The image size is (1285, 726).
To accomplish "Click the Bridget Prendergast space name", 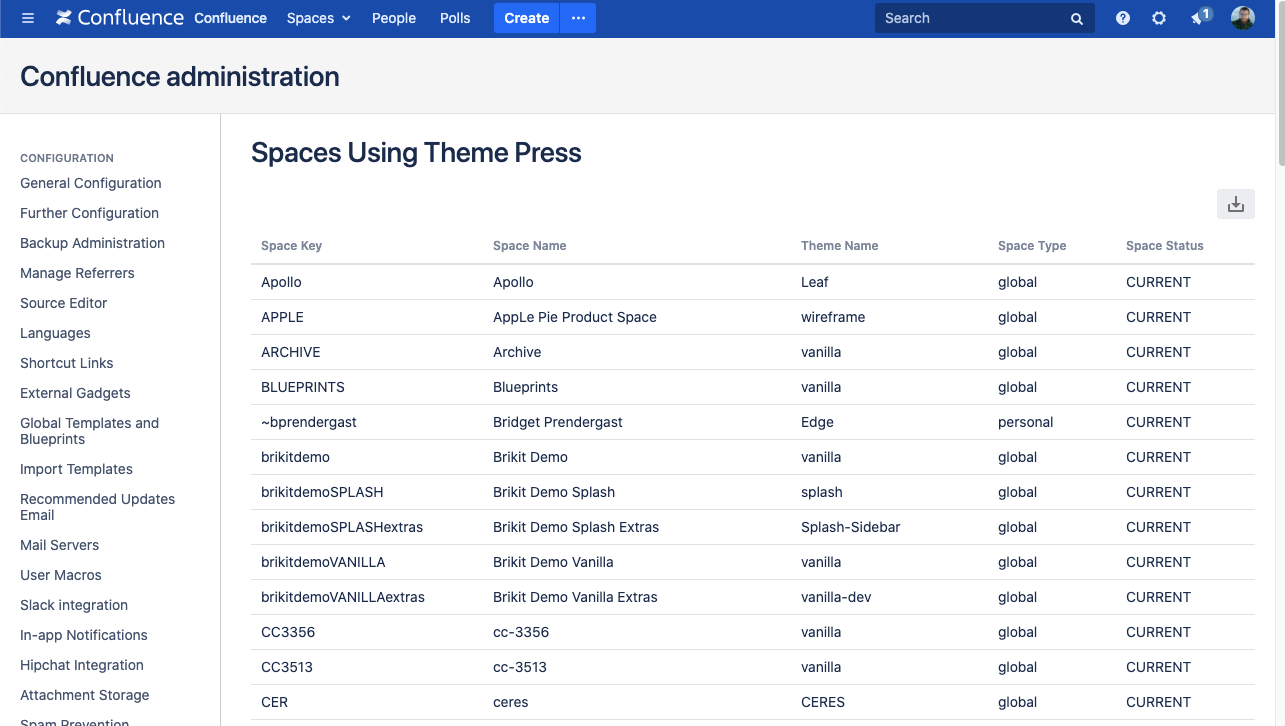I will pos(558,422).
